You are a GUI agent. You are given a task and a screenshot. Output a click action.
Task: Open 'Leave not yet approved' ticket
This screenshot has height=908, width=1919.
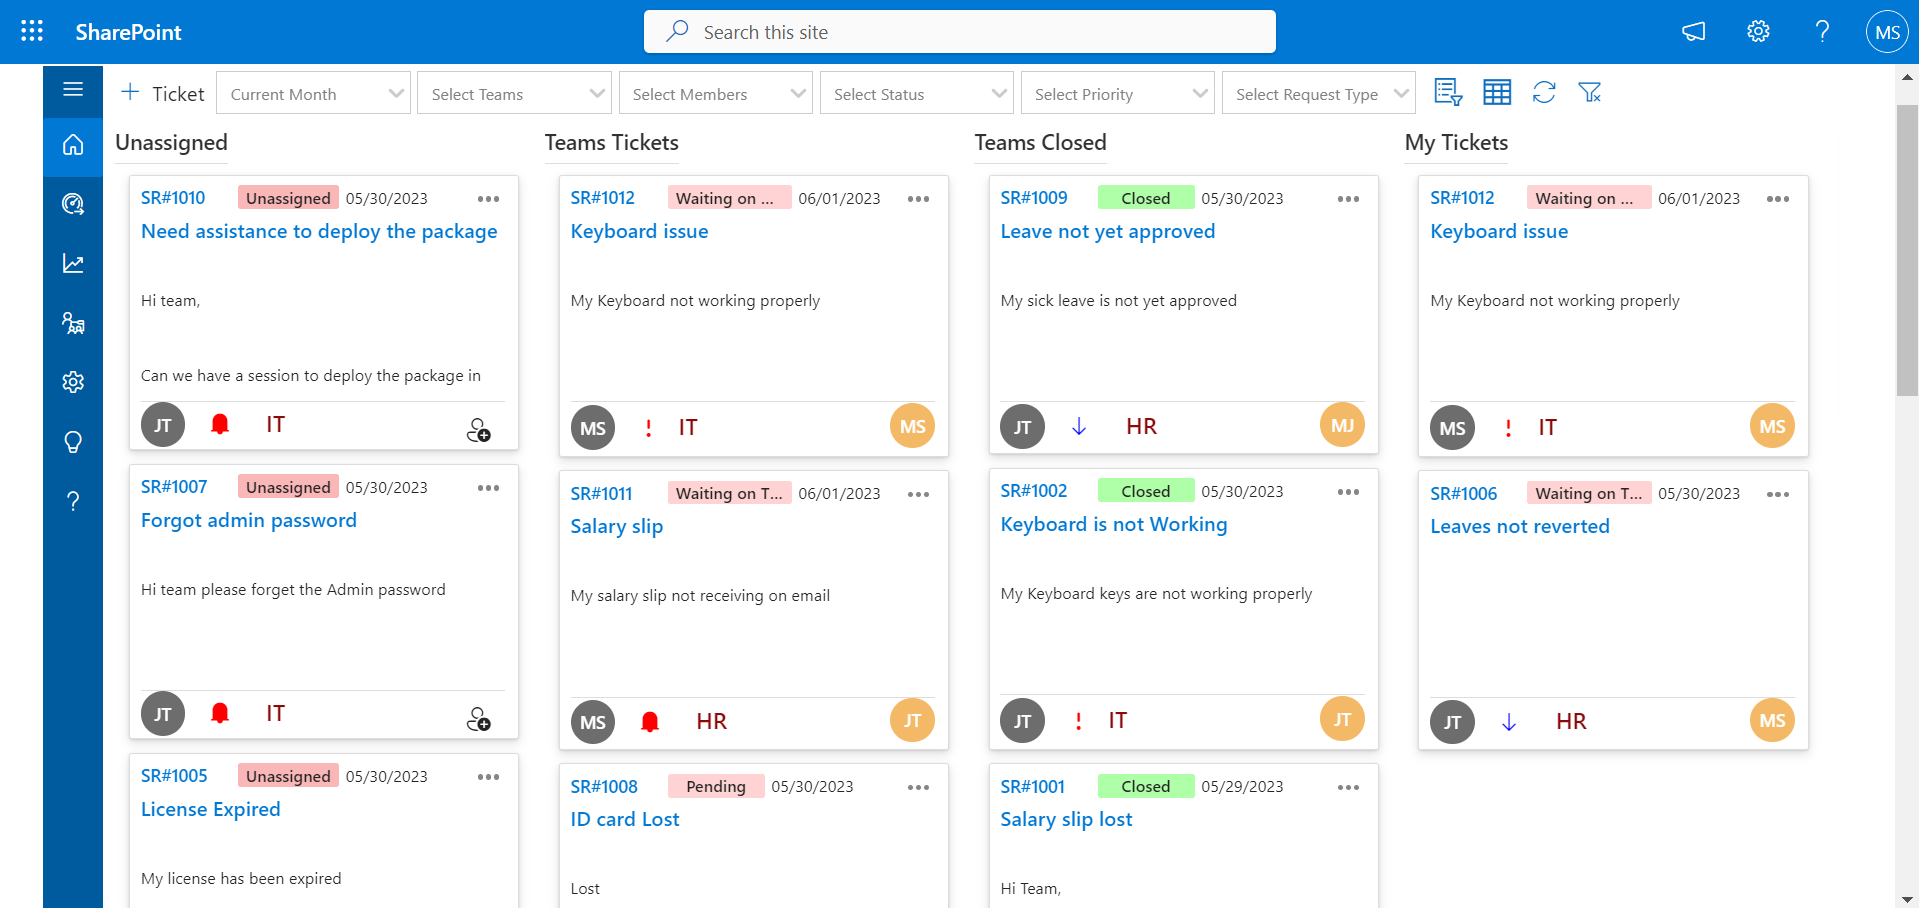[1108, 232]
